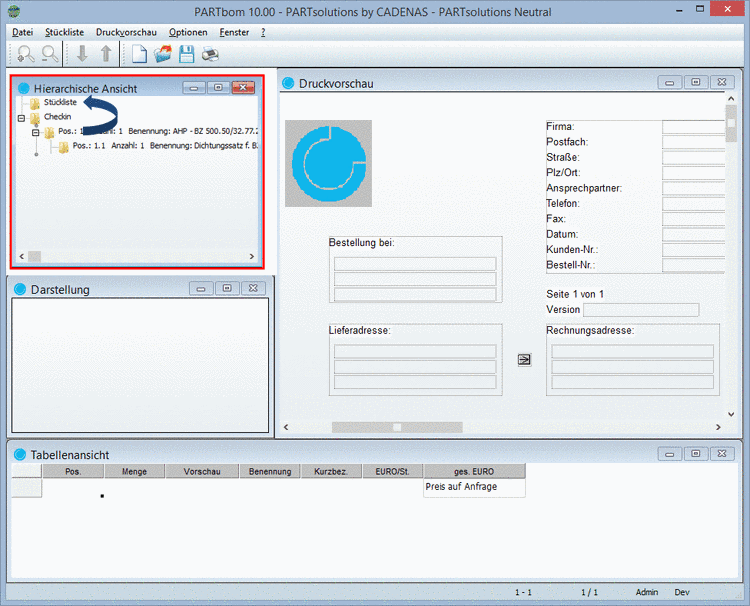Maximize the Druckvorschau panel

pyautogui.click(x=696, y=82)
